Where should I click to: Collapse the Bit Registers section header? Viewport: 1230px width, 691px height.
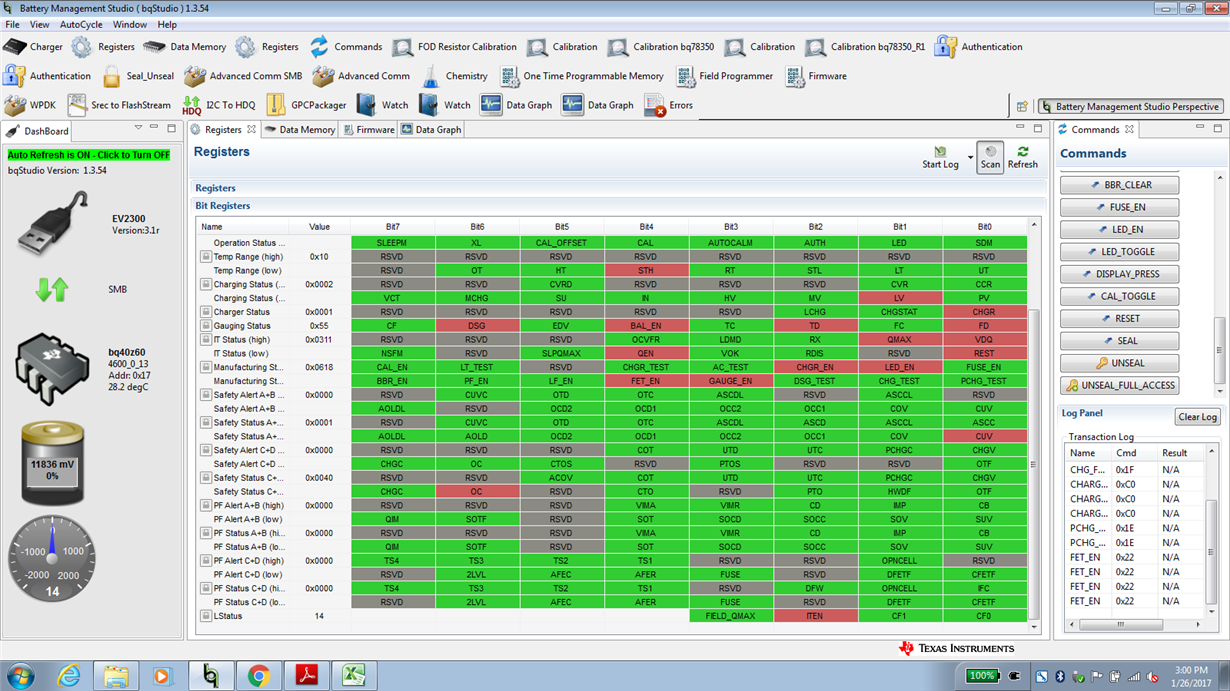223,206
